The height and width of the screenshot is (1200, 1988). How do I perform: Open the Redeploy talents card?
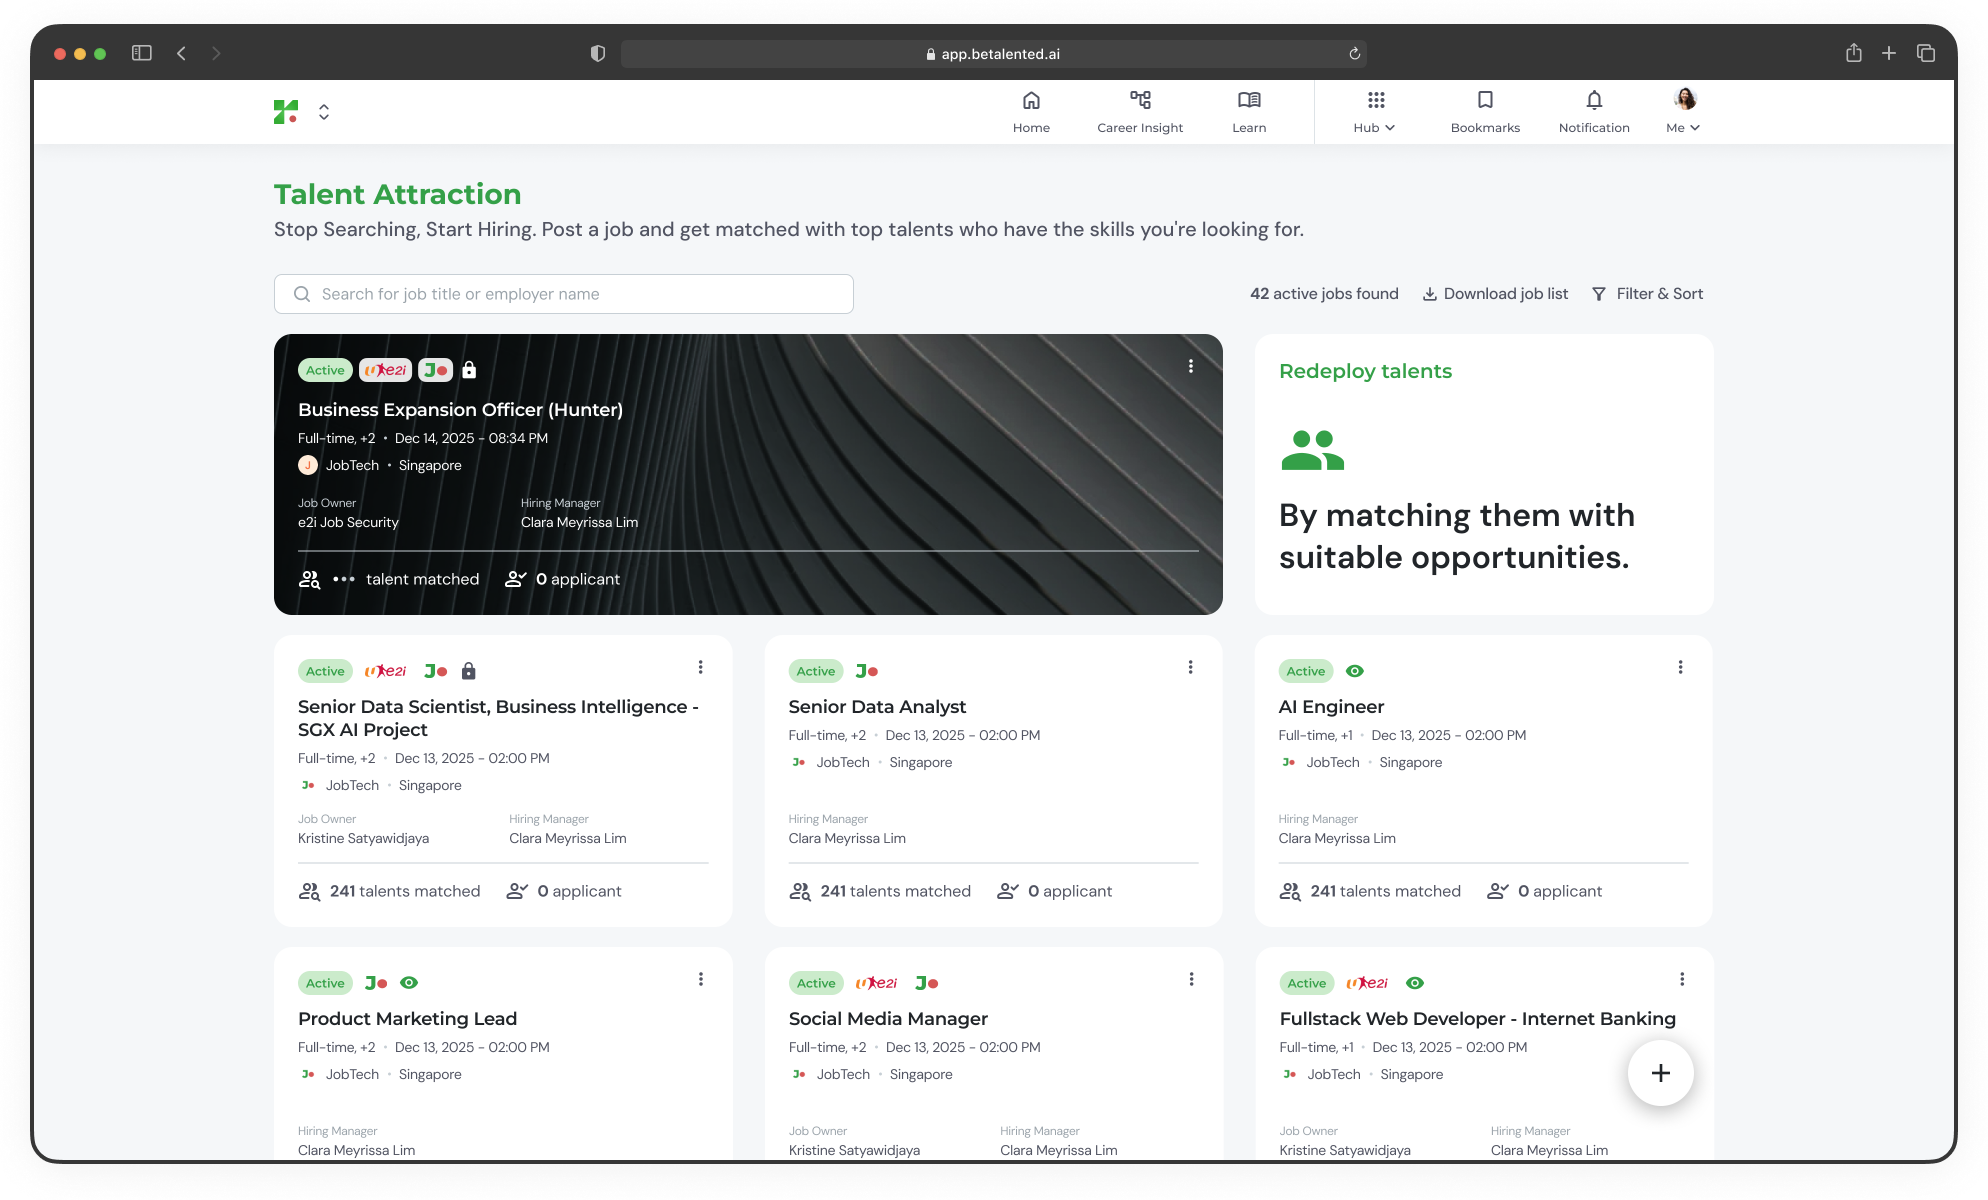tap(1484, 474)
